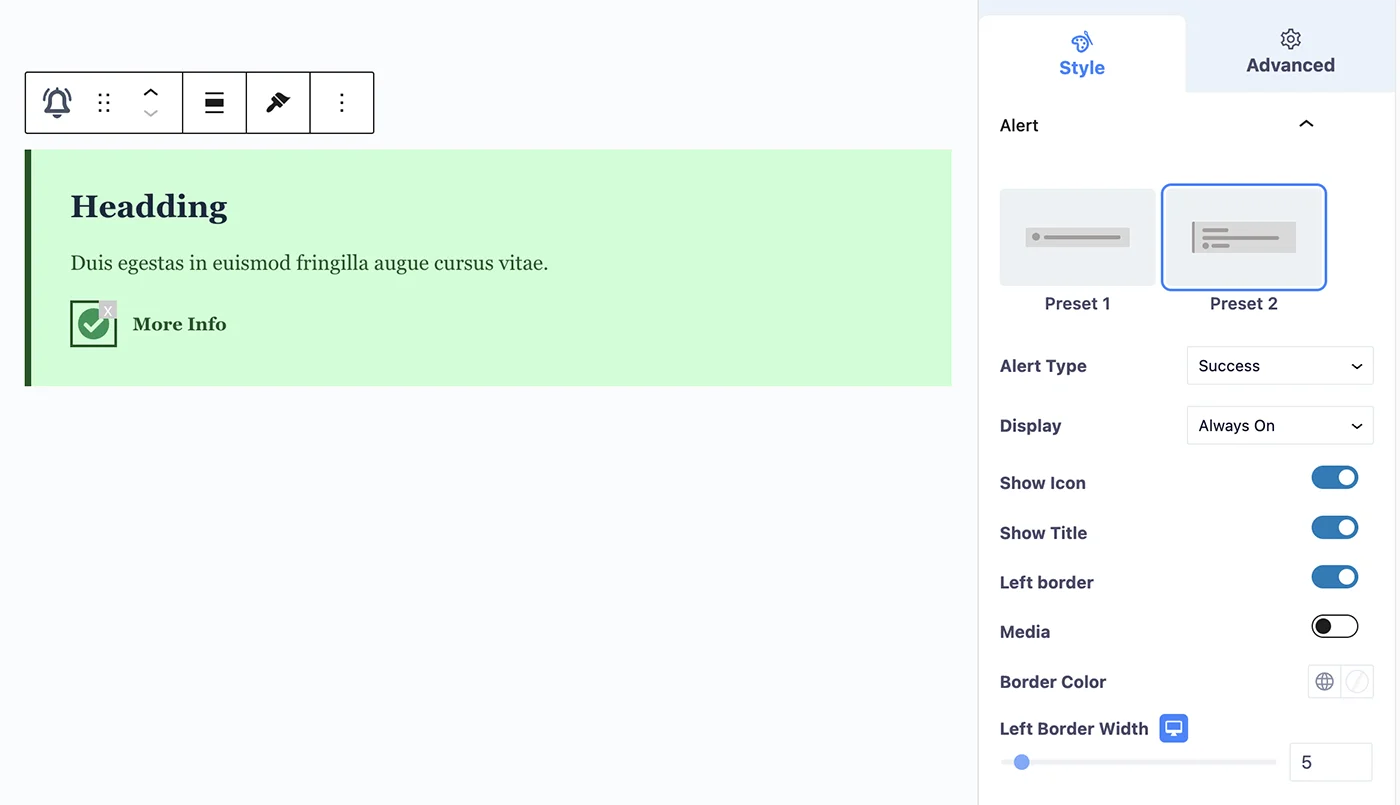Select the Preset 2 layout thumbnail

1244,237
